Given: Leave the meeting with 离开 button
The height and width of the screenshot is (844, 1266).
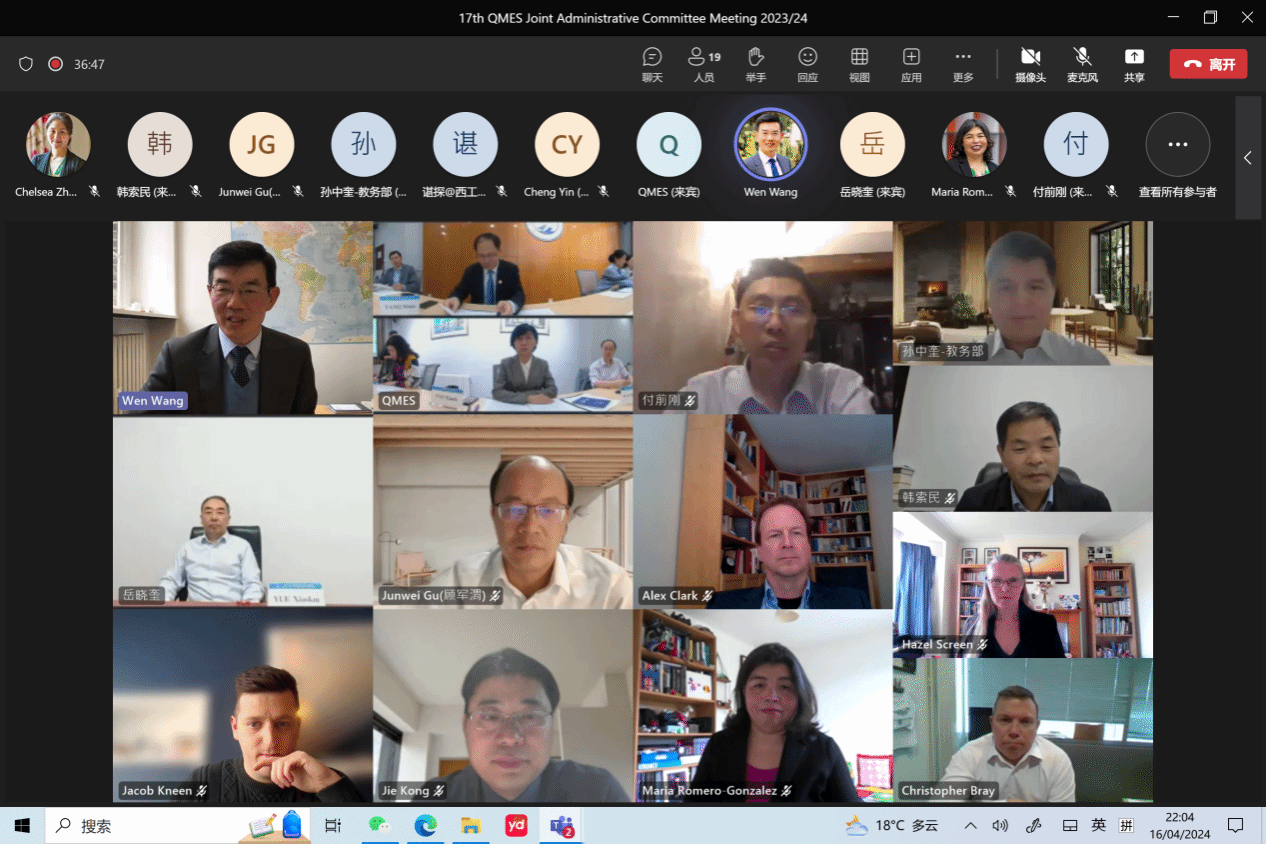Looking at the screenshot, I should tap(1208, 64).
